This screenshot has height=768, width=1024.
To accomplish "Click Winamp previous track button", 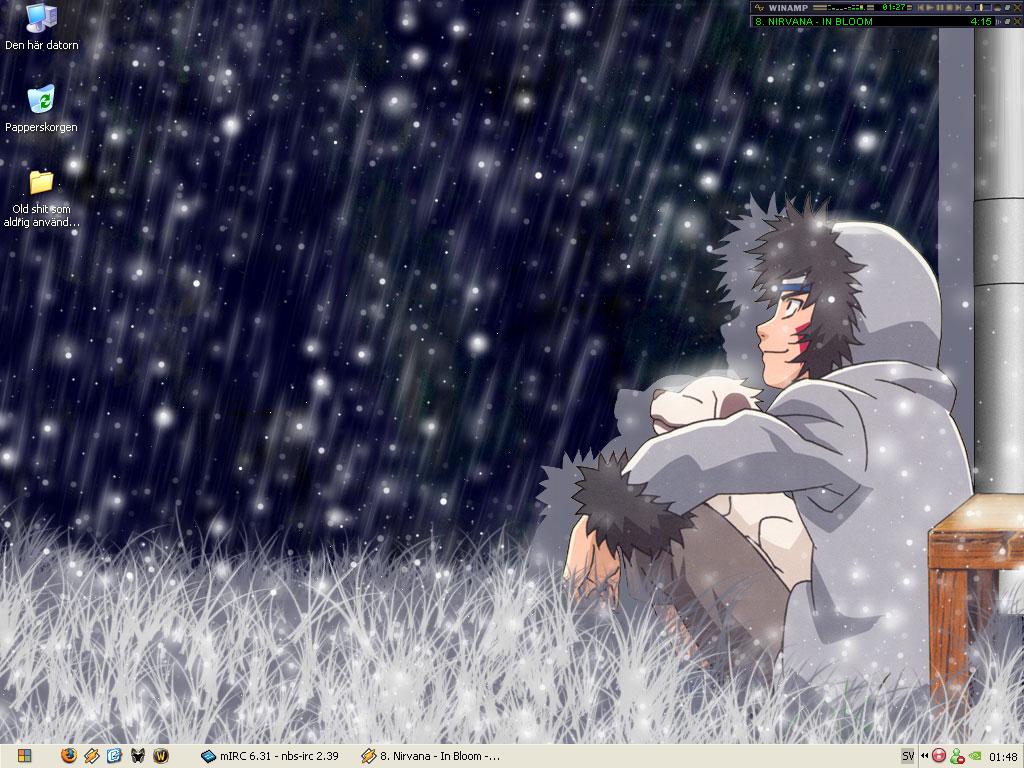I will 921,8.
